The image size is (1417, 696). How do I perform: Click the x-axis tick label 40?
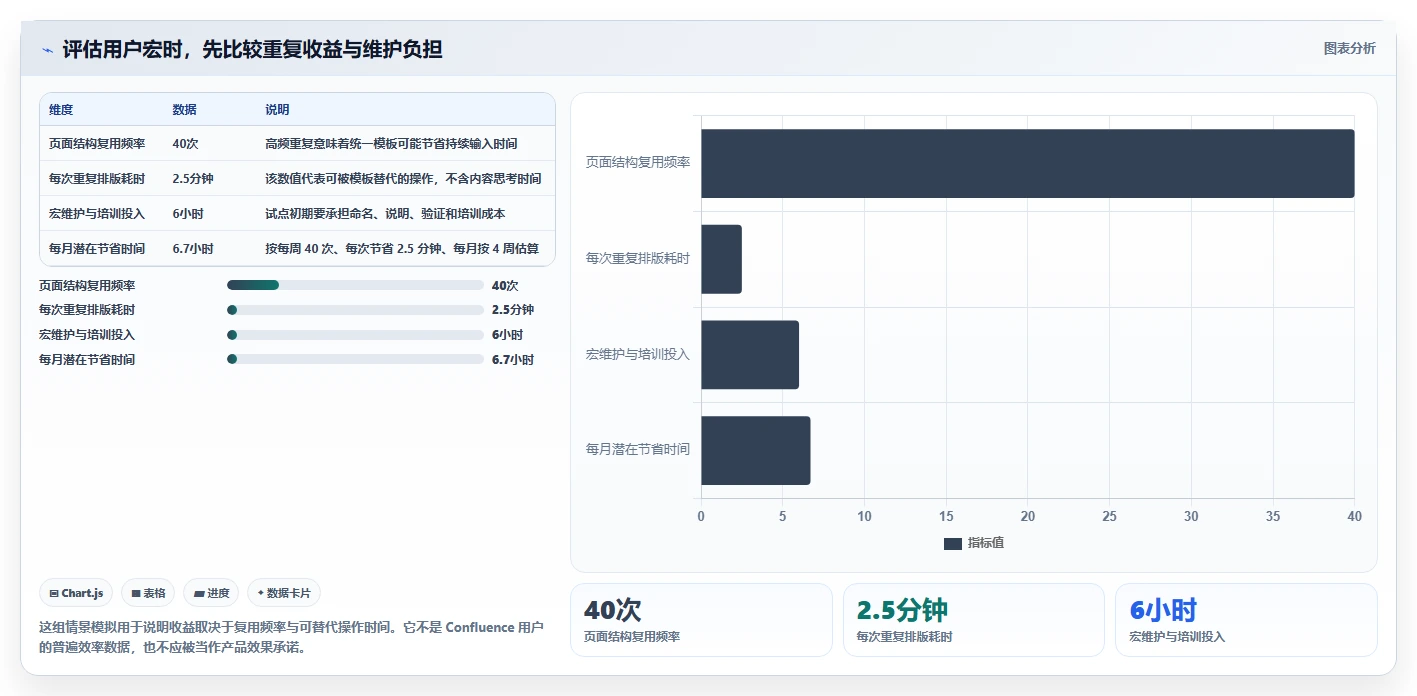click(x=1355, y=517)
